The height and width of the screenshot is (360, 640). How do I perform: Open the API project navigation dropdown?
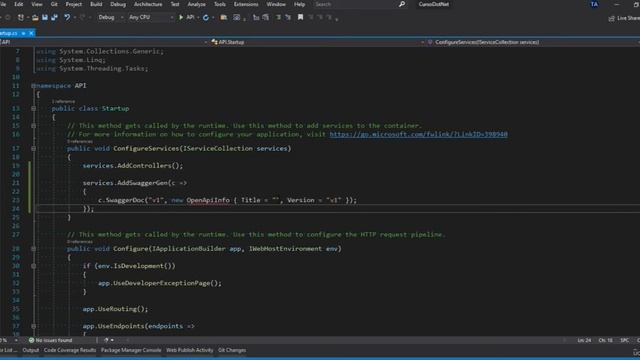click(x=104, y=42)
